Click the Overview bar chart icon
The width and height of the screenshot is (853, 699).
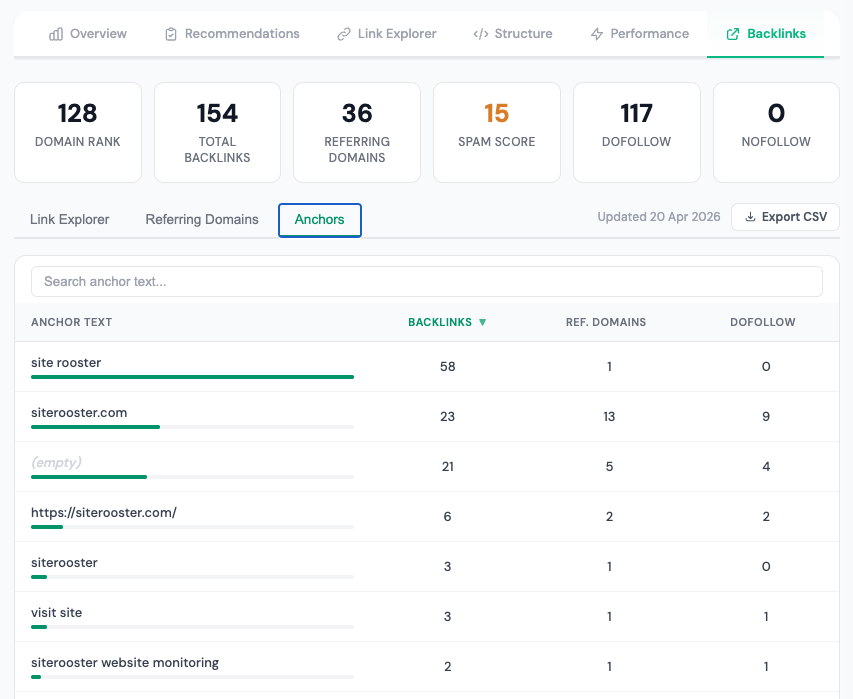coord(55,34)
